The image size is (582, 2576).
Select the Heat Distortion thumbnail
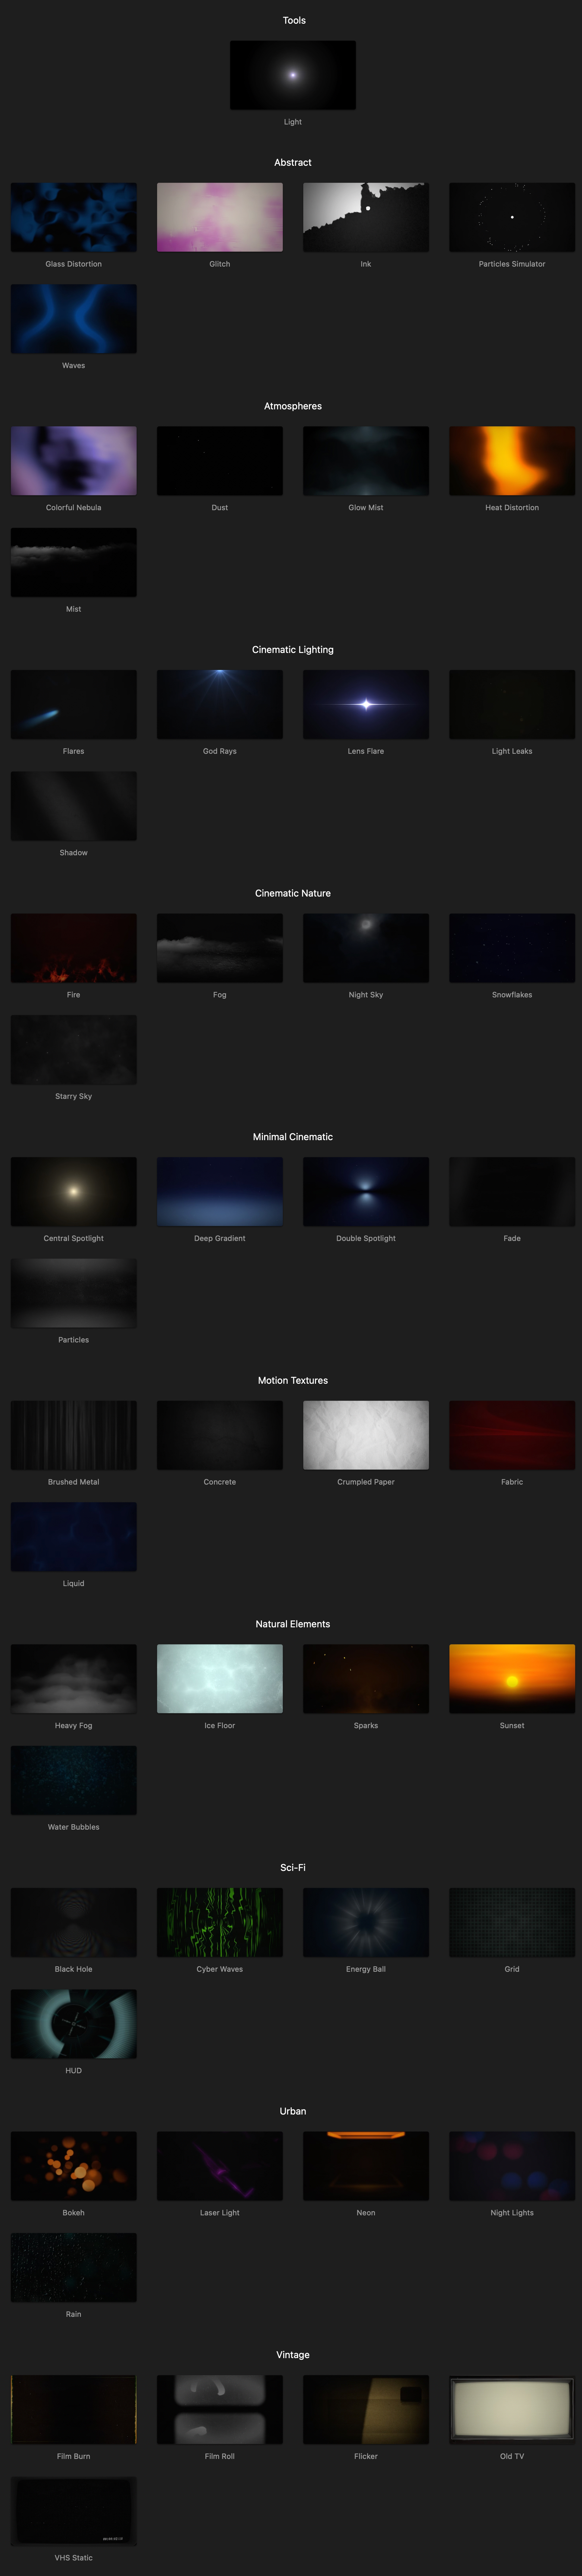pos(512,461)
